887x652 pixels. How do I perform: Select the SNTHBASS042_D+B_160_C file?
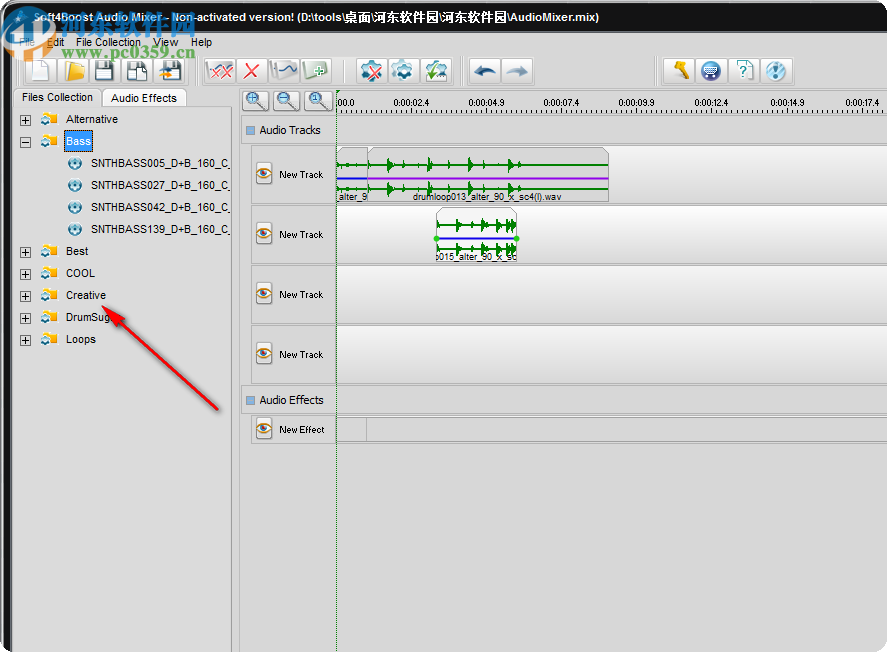[x=160, y=208]
